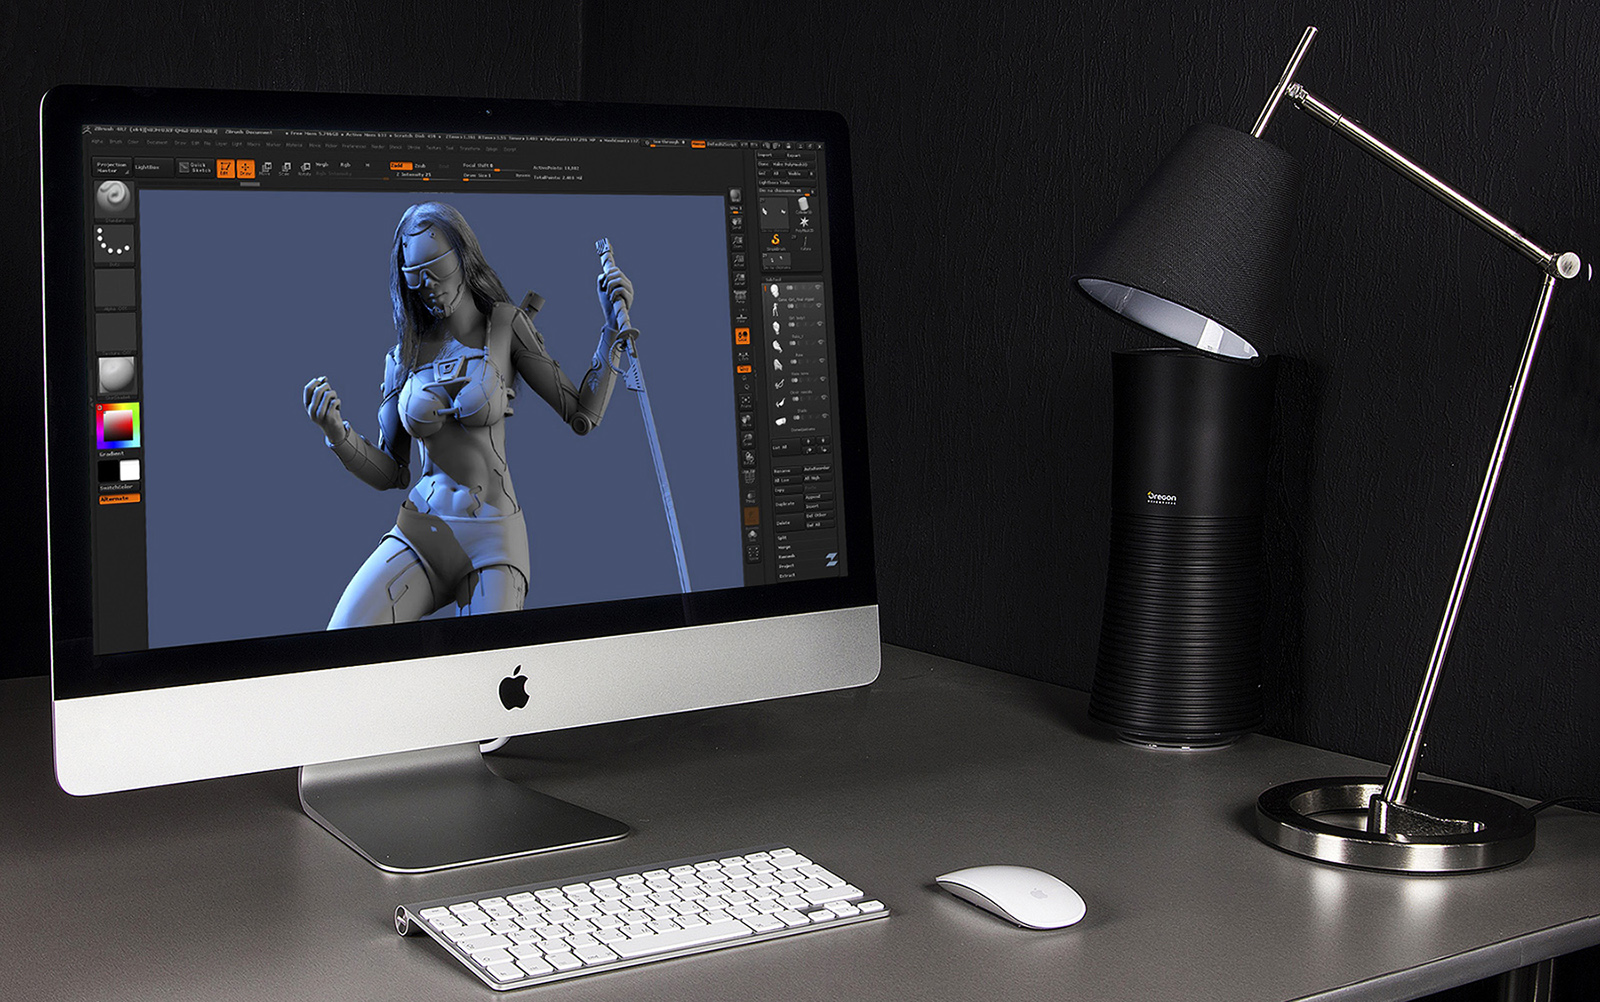Image resolution: width=1600 pixels, height=1002 pixels.
Task: Open the Material menu
Action: point(294,145)
